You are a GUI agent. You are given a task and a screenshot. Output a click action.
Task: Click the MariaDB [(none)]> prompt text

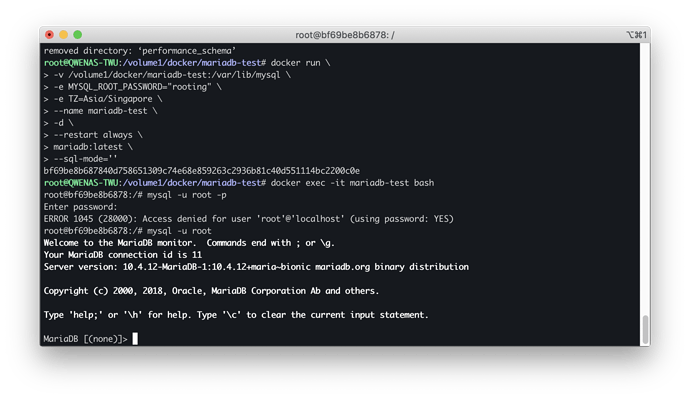click(85, 339)
